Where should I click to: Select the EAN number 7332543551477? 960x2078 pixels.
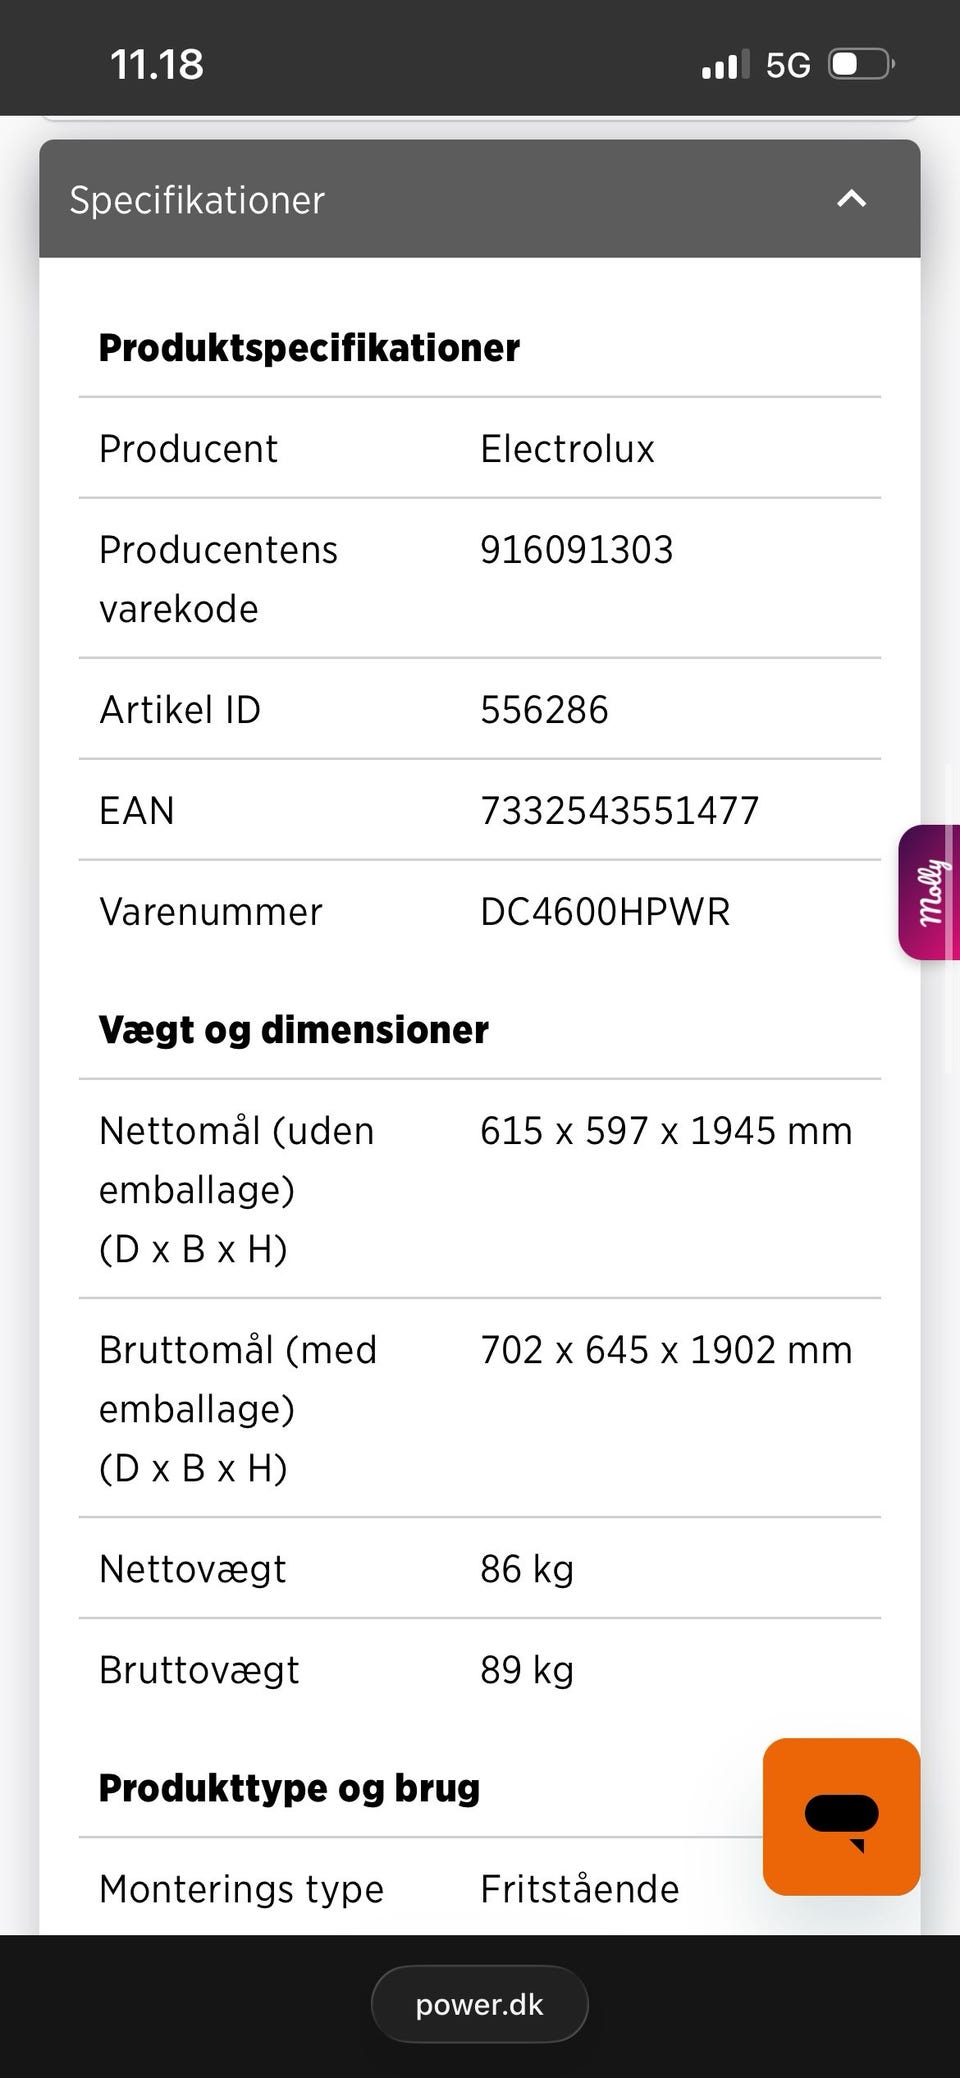pos(620,810)
